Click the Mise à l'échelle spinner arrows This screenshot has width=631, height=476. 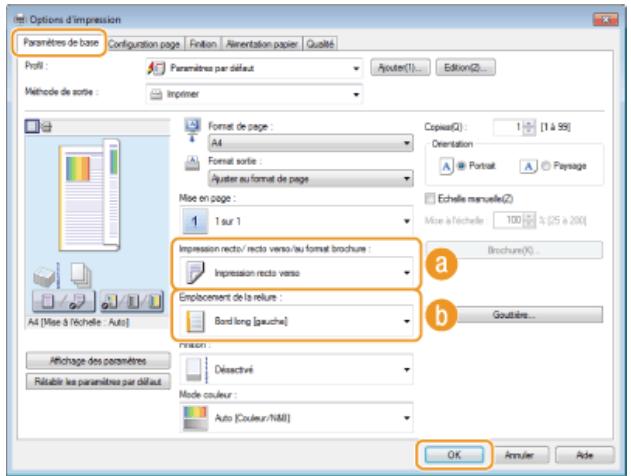point(530,220)
